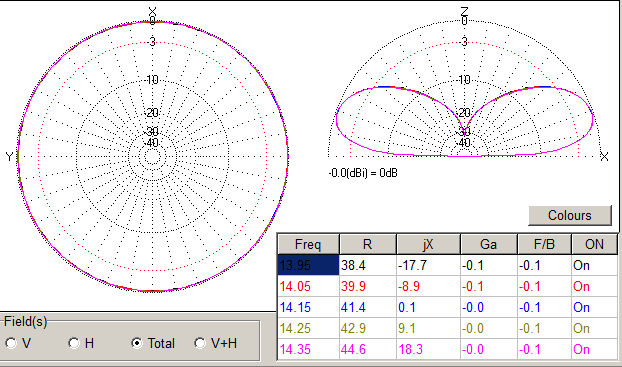Select the 13.95 frequency row

tap(447, 265)
